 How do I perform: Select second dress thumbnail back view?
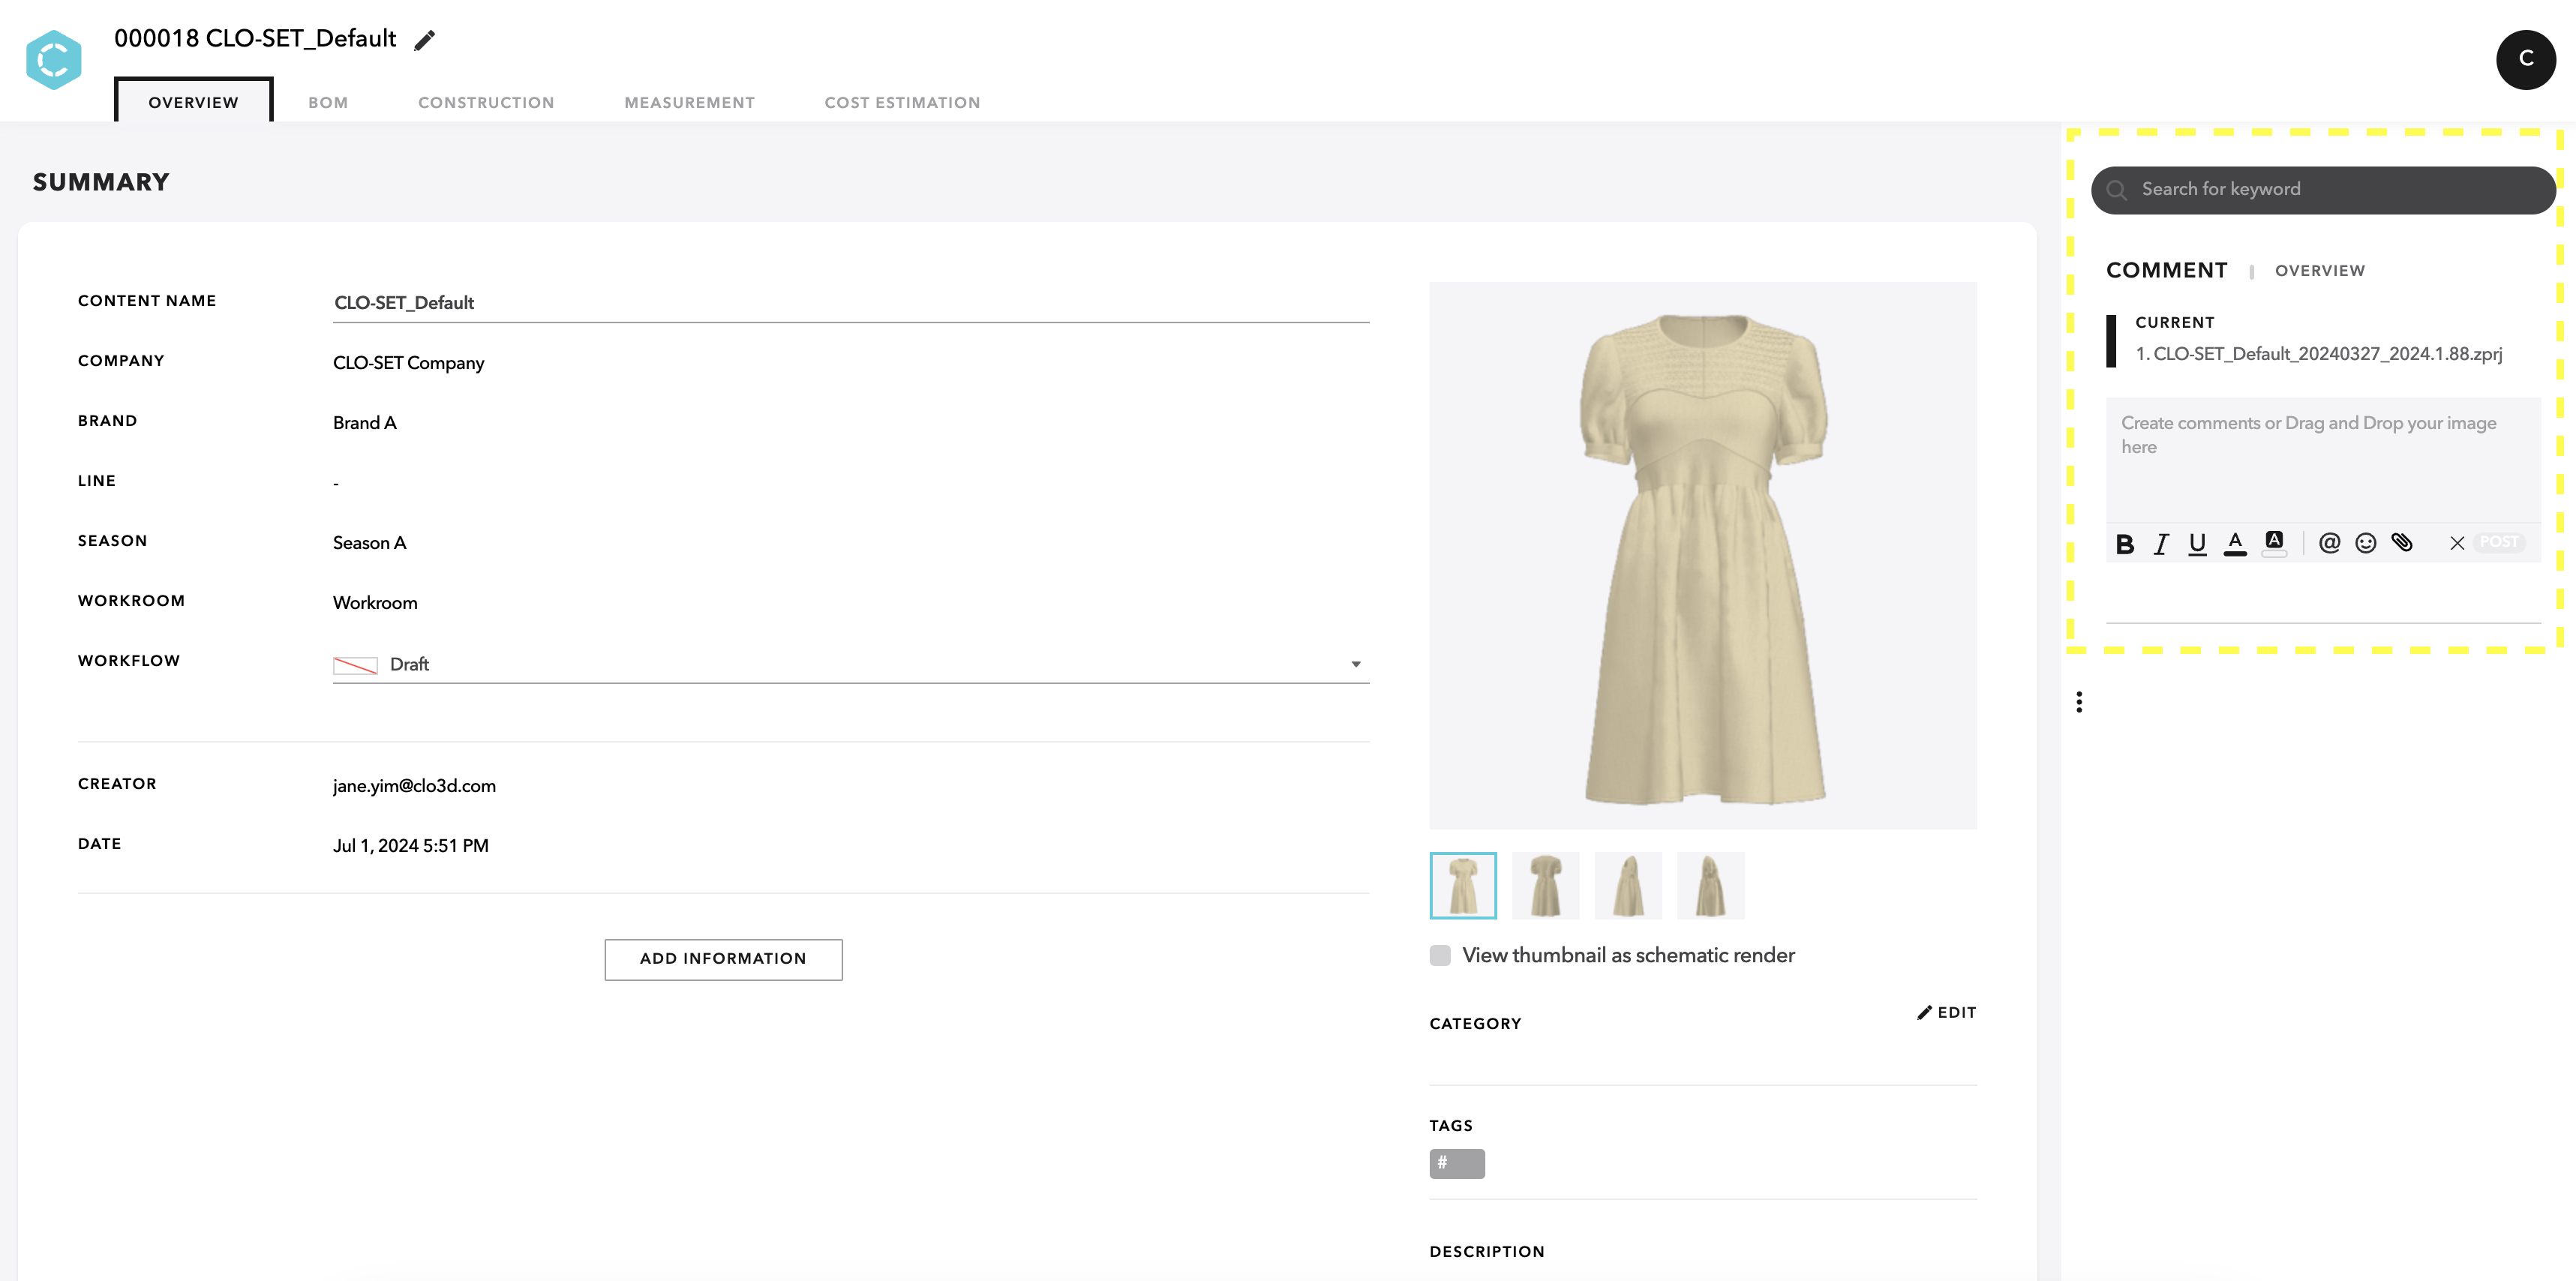pos(1545,886)
